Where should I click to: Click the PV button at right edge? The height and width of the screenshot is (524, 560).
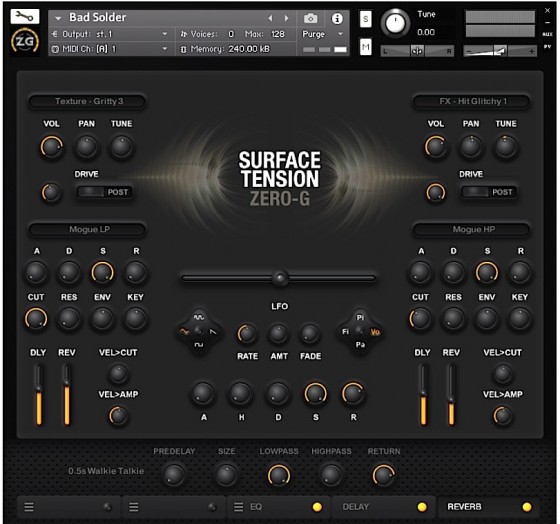547,46
